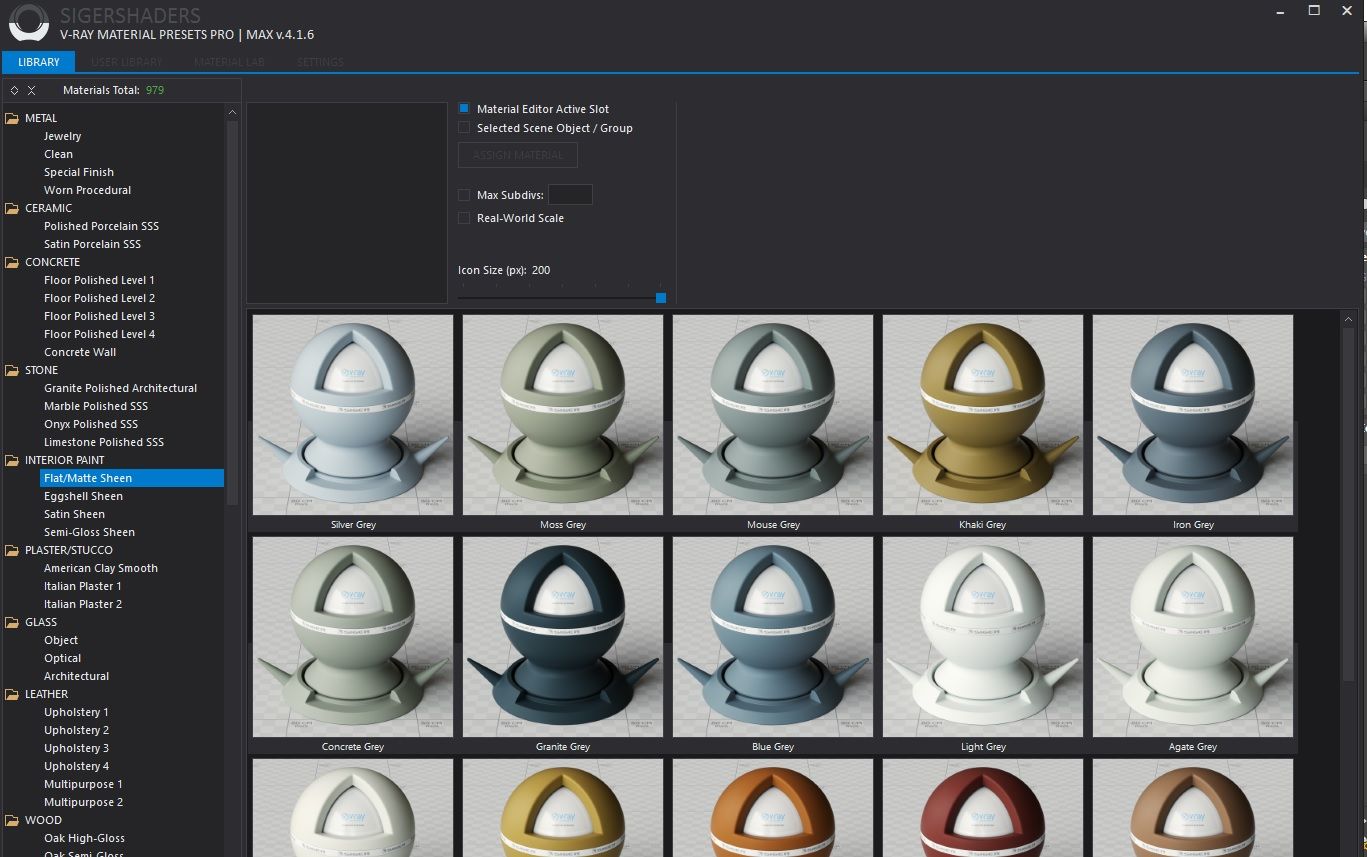This screenshot has width=1367, height=857.
Task: Open Architectural glass subcategory
Action: (77, 676)
